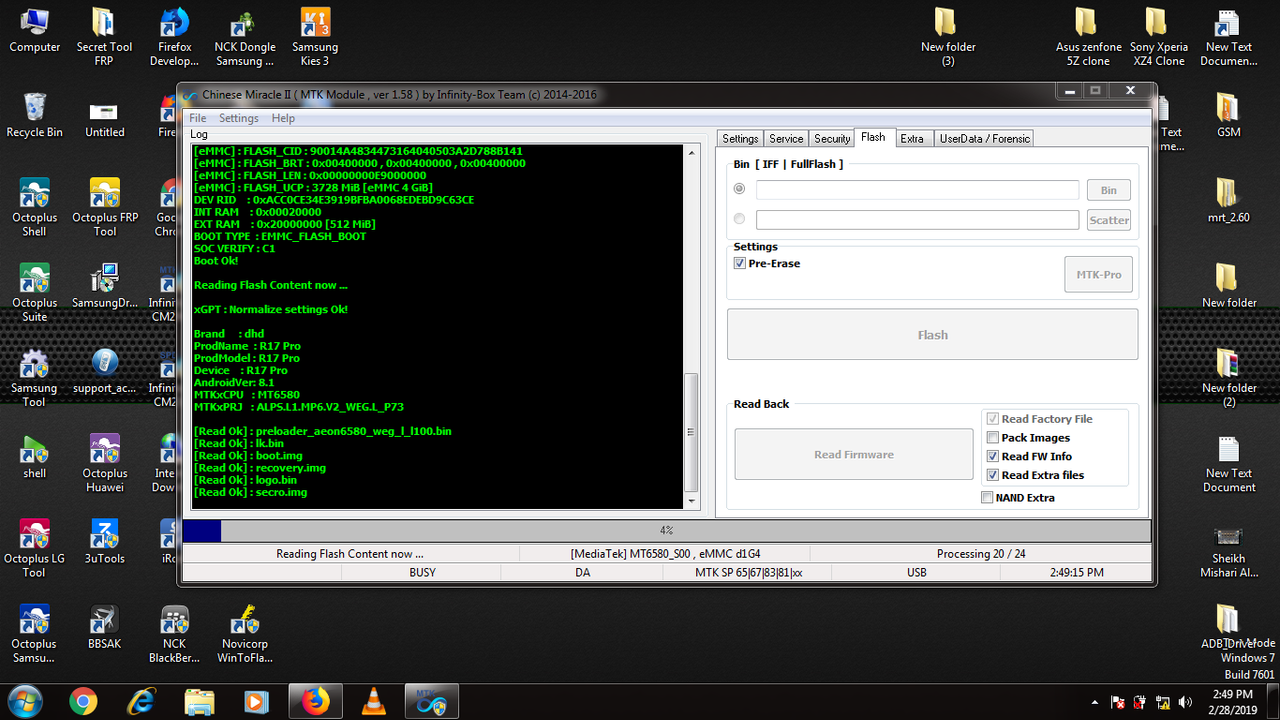Image resolution: width=1280 pixels, height=720 pixels.
Task: Launch Samsung Kies 3 icon
Action: click(315, 38)
